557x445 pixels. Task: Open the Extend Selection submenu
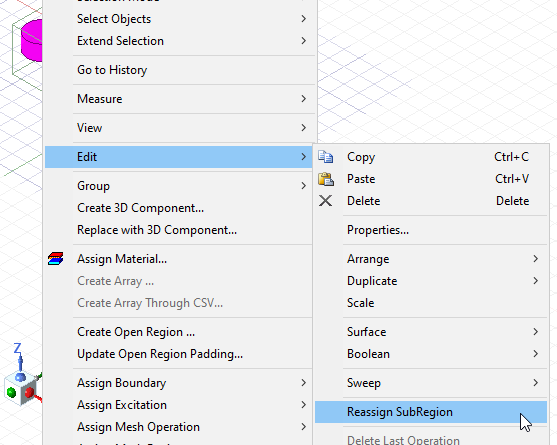180,41
